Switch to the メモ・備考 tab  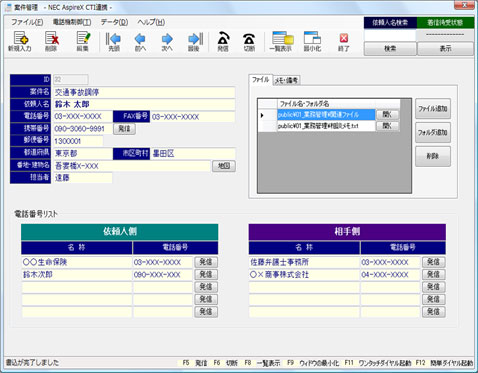pyautogui.click(x=286, y=80)
